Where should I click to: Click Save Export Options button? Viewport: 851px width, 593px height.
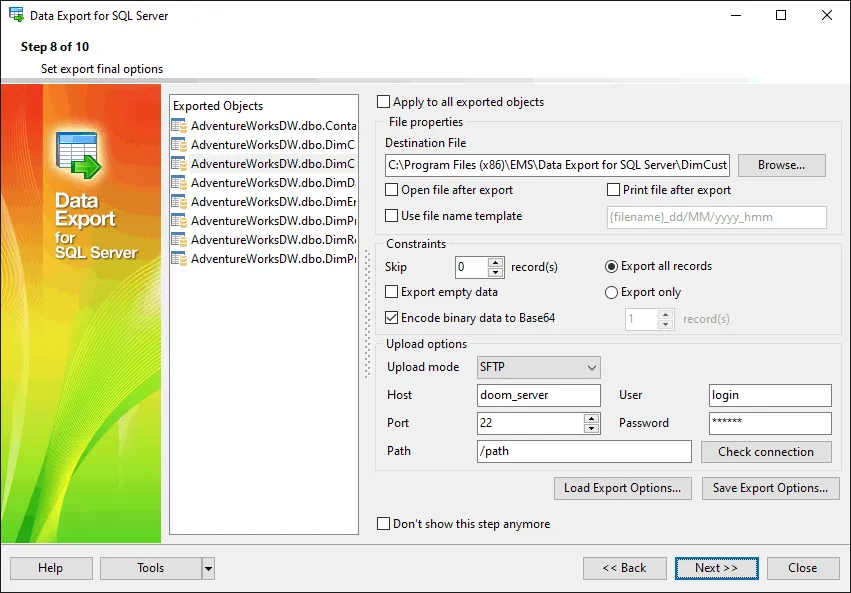(x=770, y=488)
